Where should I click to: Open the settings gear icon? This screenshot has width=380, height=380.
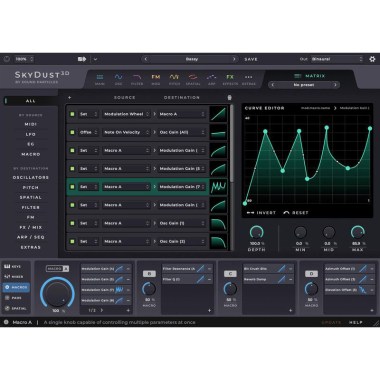pyautogui.click(x=372, y=59)
